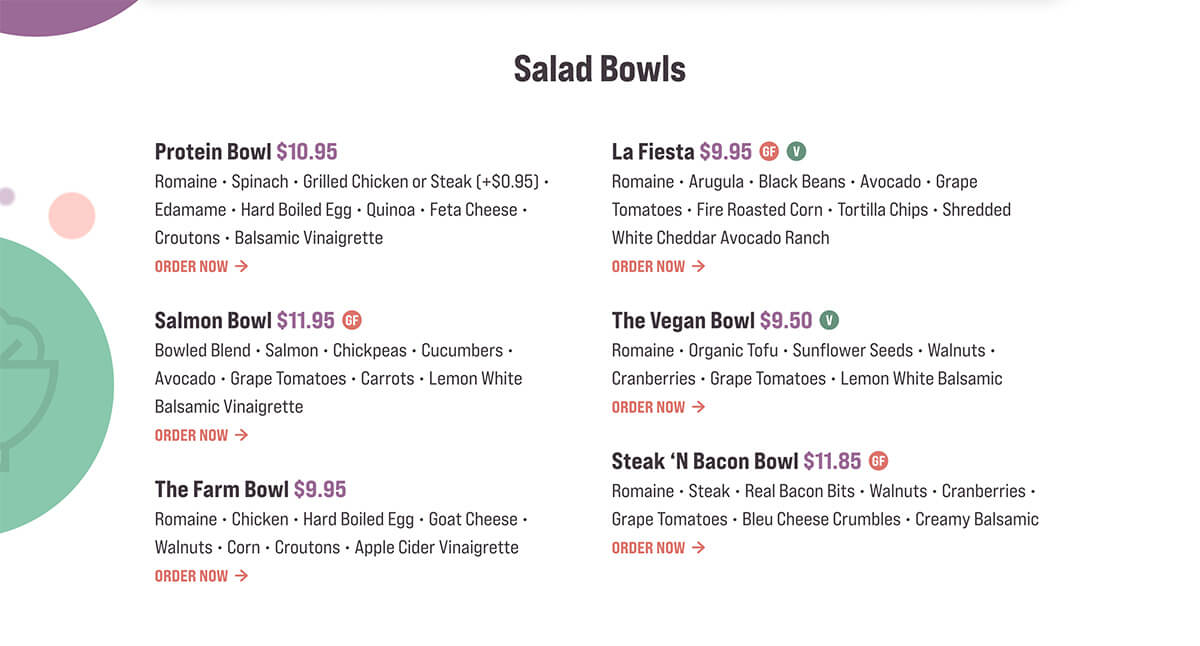Screen dimensions: 1200x646
Task: Order the Salmon Bowl now
Action: tap(201, 435)
